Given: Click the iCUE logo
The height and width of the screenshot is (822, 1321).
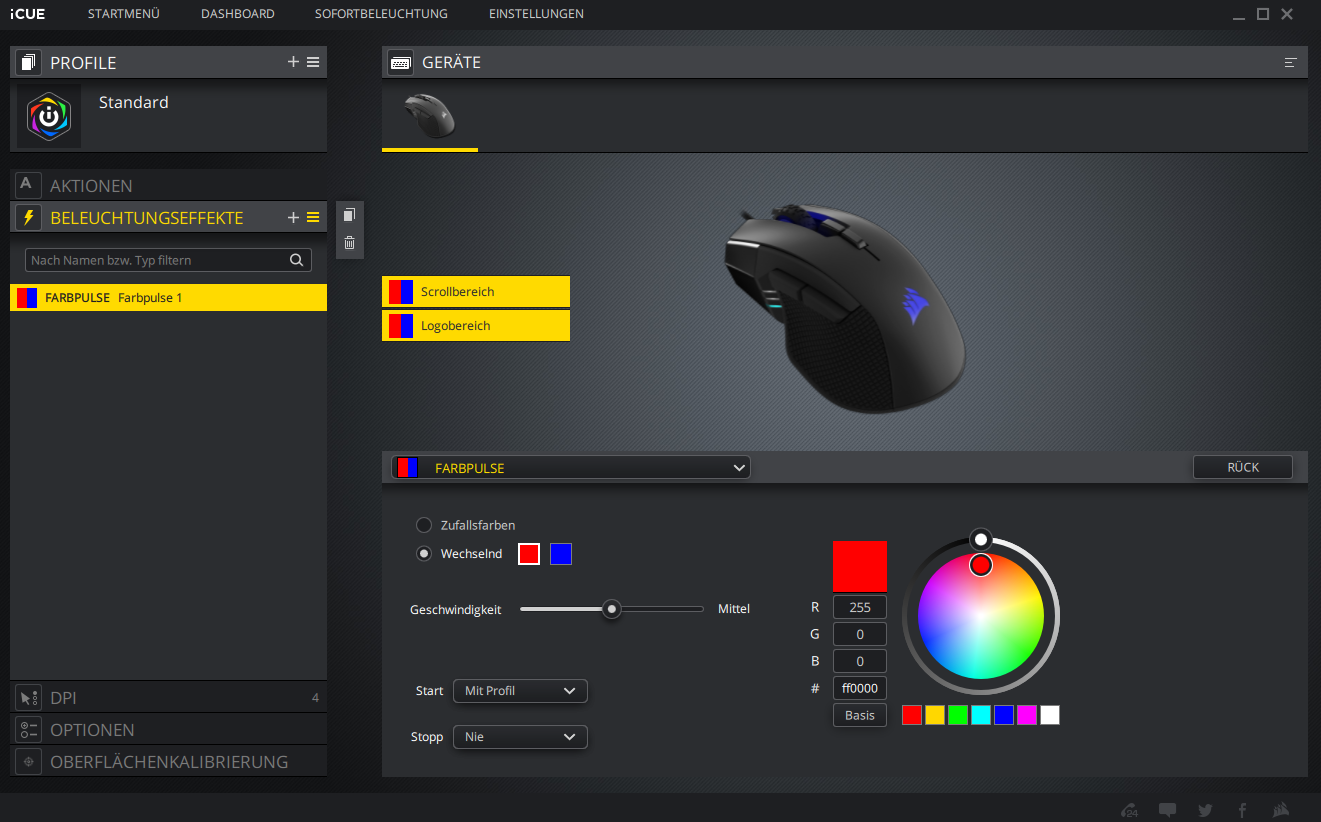Looking at the screenshot, I should tap(27, 14).
